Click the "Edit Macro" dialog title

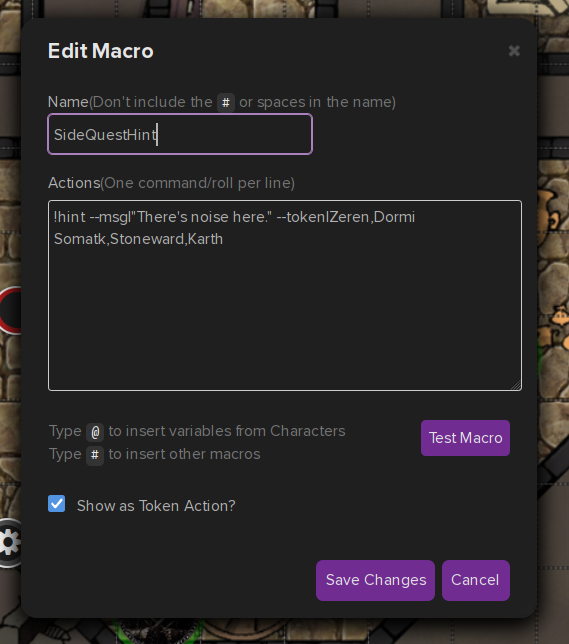101,51
